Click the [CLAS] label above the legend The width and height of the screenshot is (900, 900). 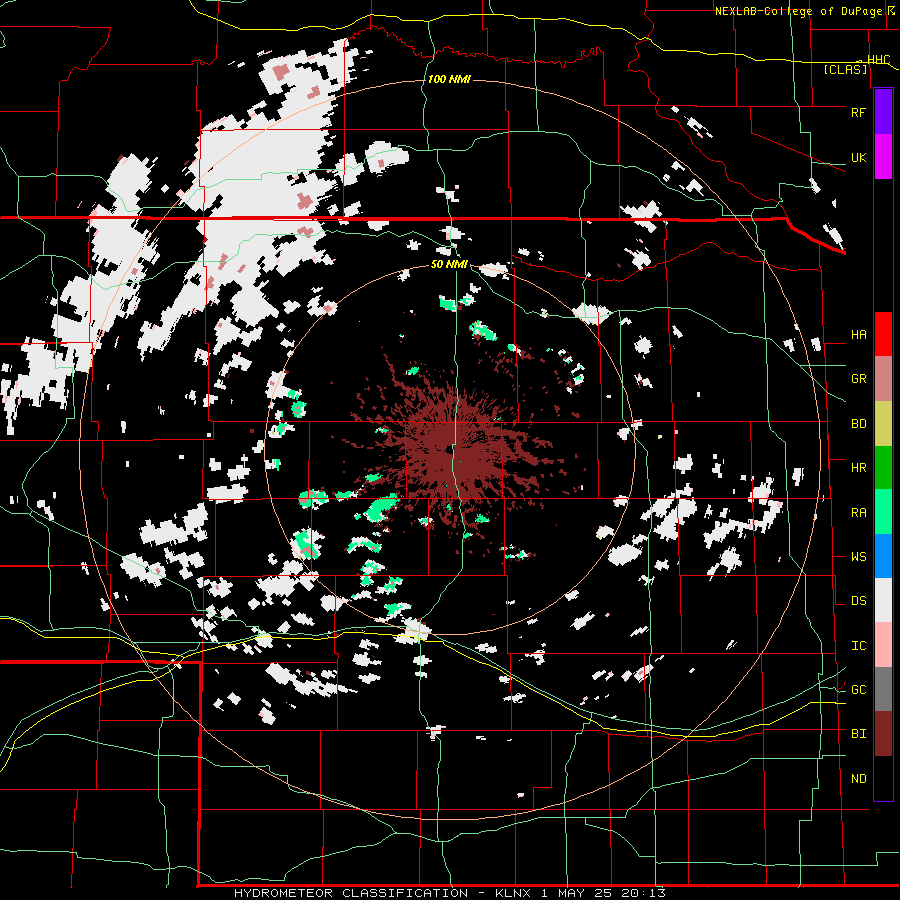pyautogui.click(x=845, y=70)
